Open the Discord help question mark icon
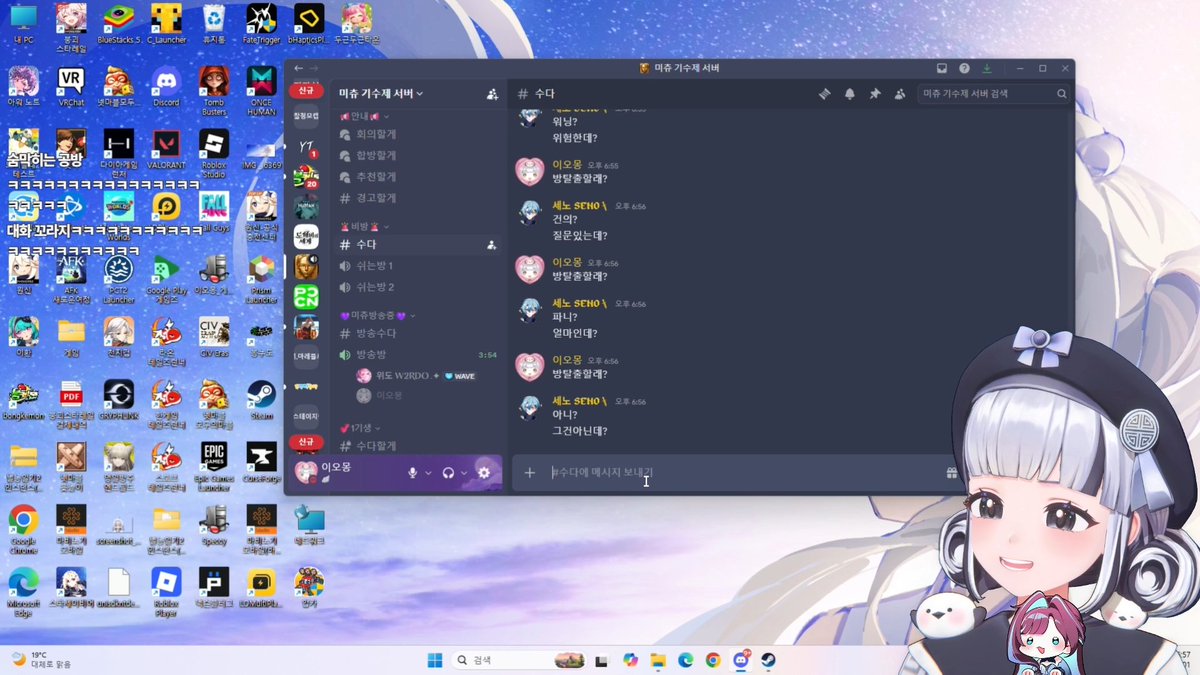This screenshot has width=1200, height=675. (x=964, y=68)
